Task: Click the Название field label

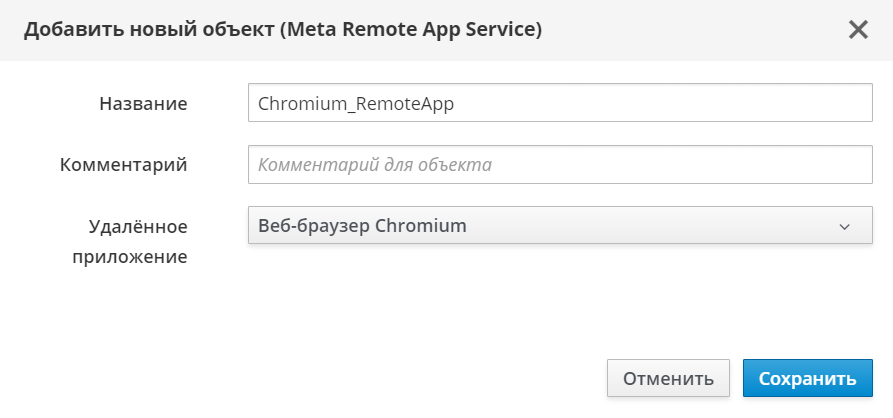Action: point(143,103)
